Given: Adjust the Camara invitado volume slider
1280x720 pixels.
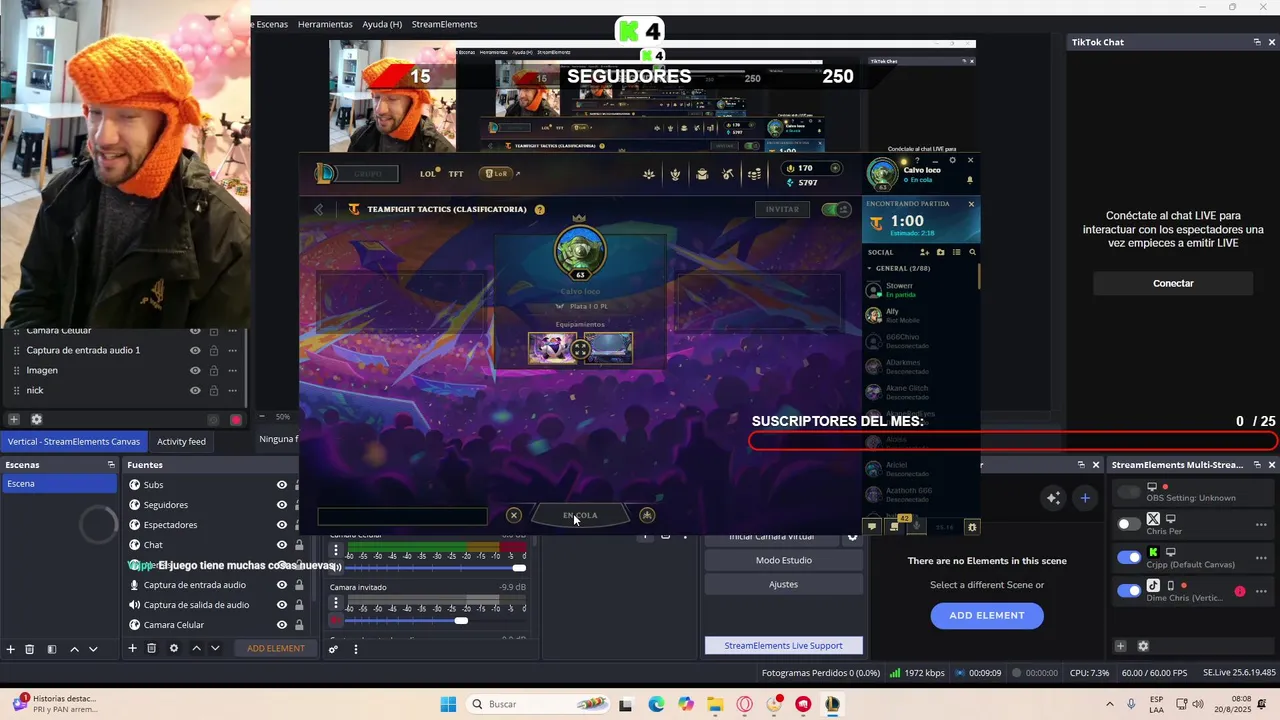Looking at the screenshot, I should click(x=461, y=621).
